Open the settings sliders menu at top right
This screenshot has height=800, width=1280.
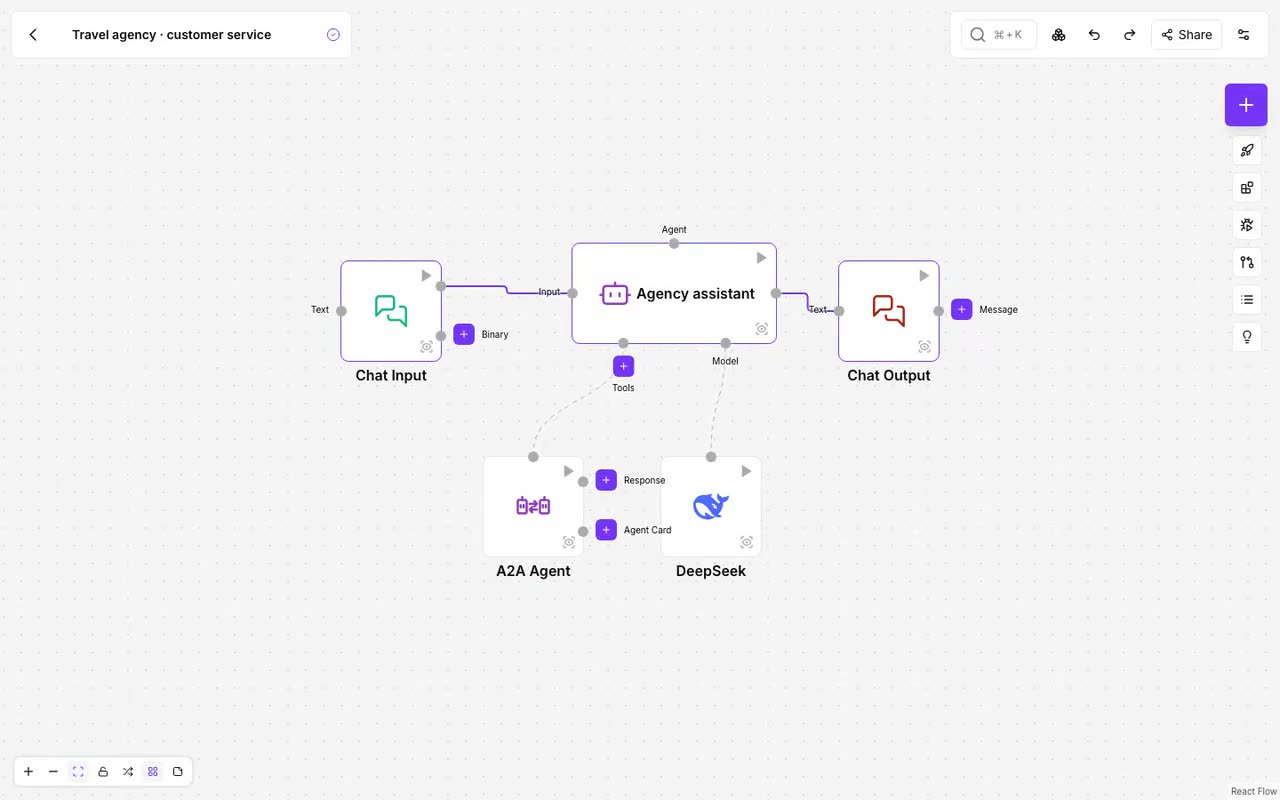[x=1244, y=35]
